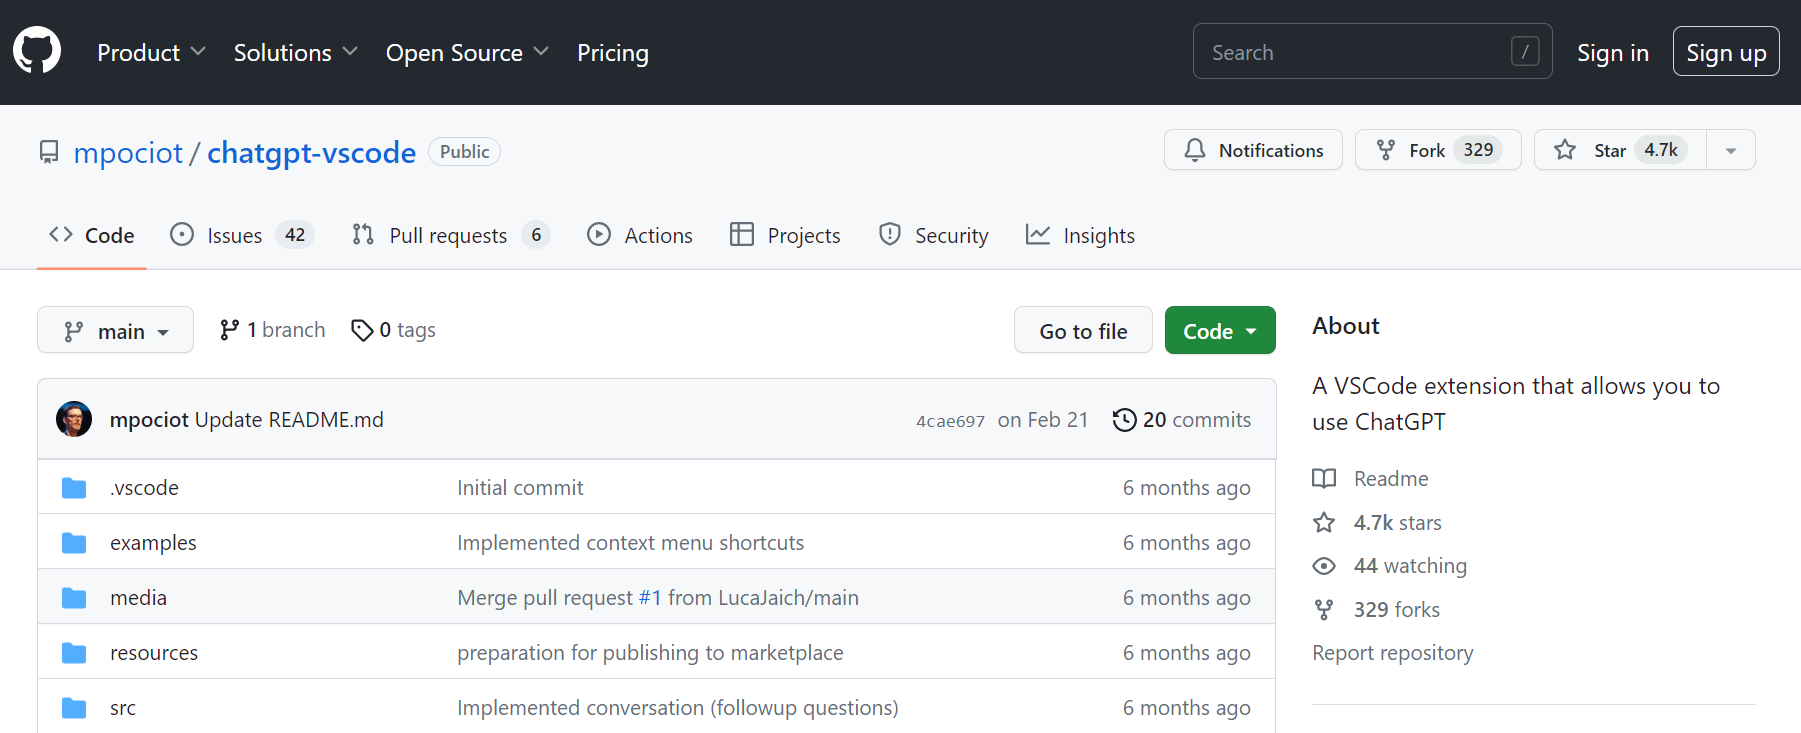
Task: Click the .vscode folder icon
Action: tap(74, 488)
